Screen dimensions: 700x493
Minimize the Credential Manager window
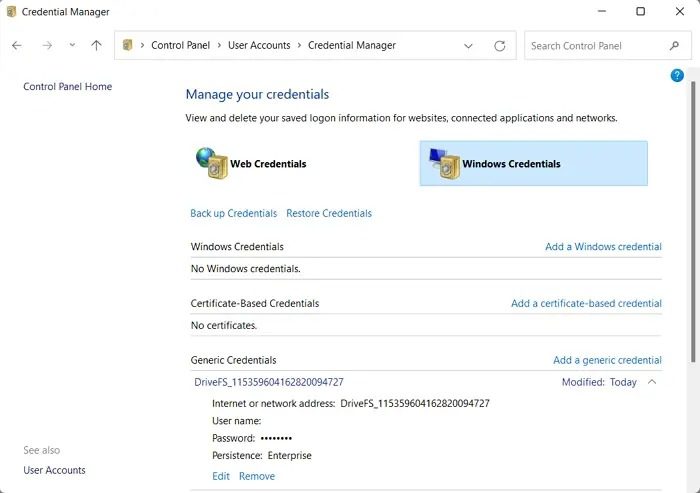602,11
